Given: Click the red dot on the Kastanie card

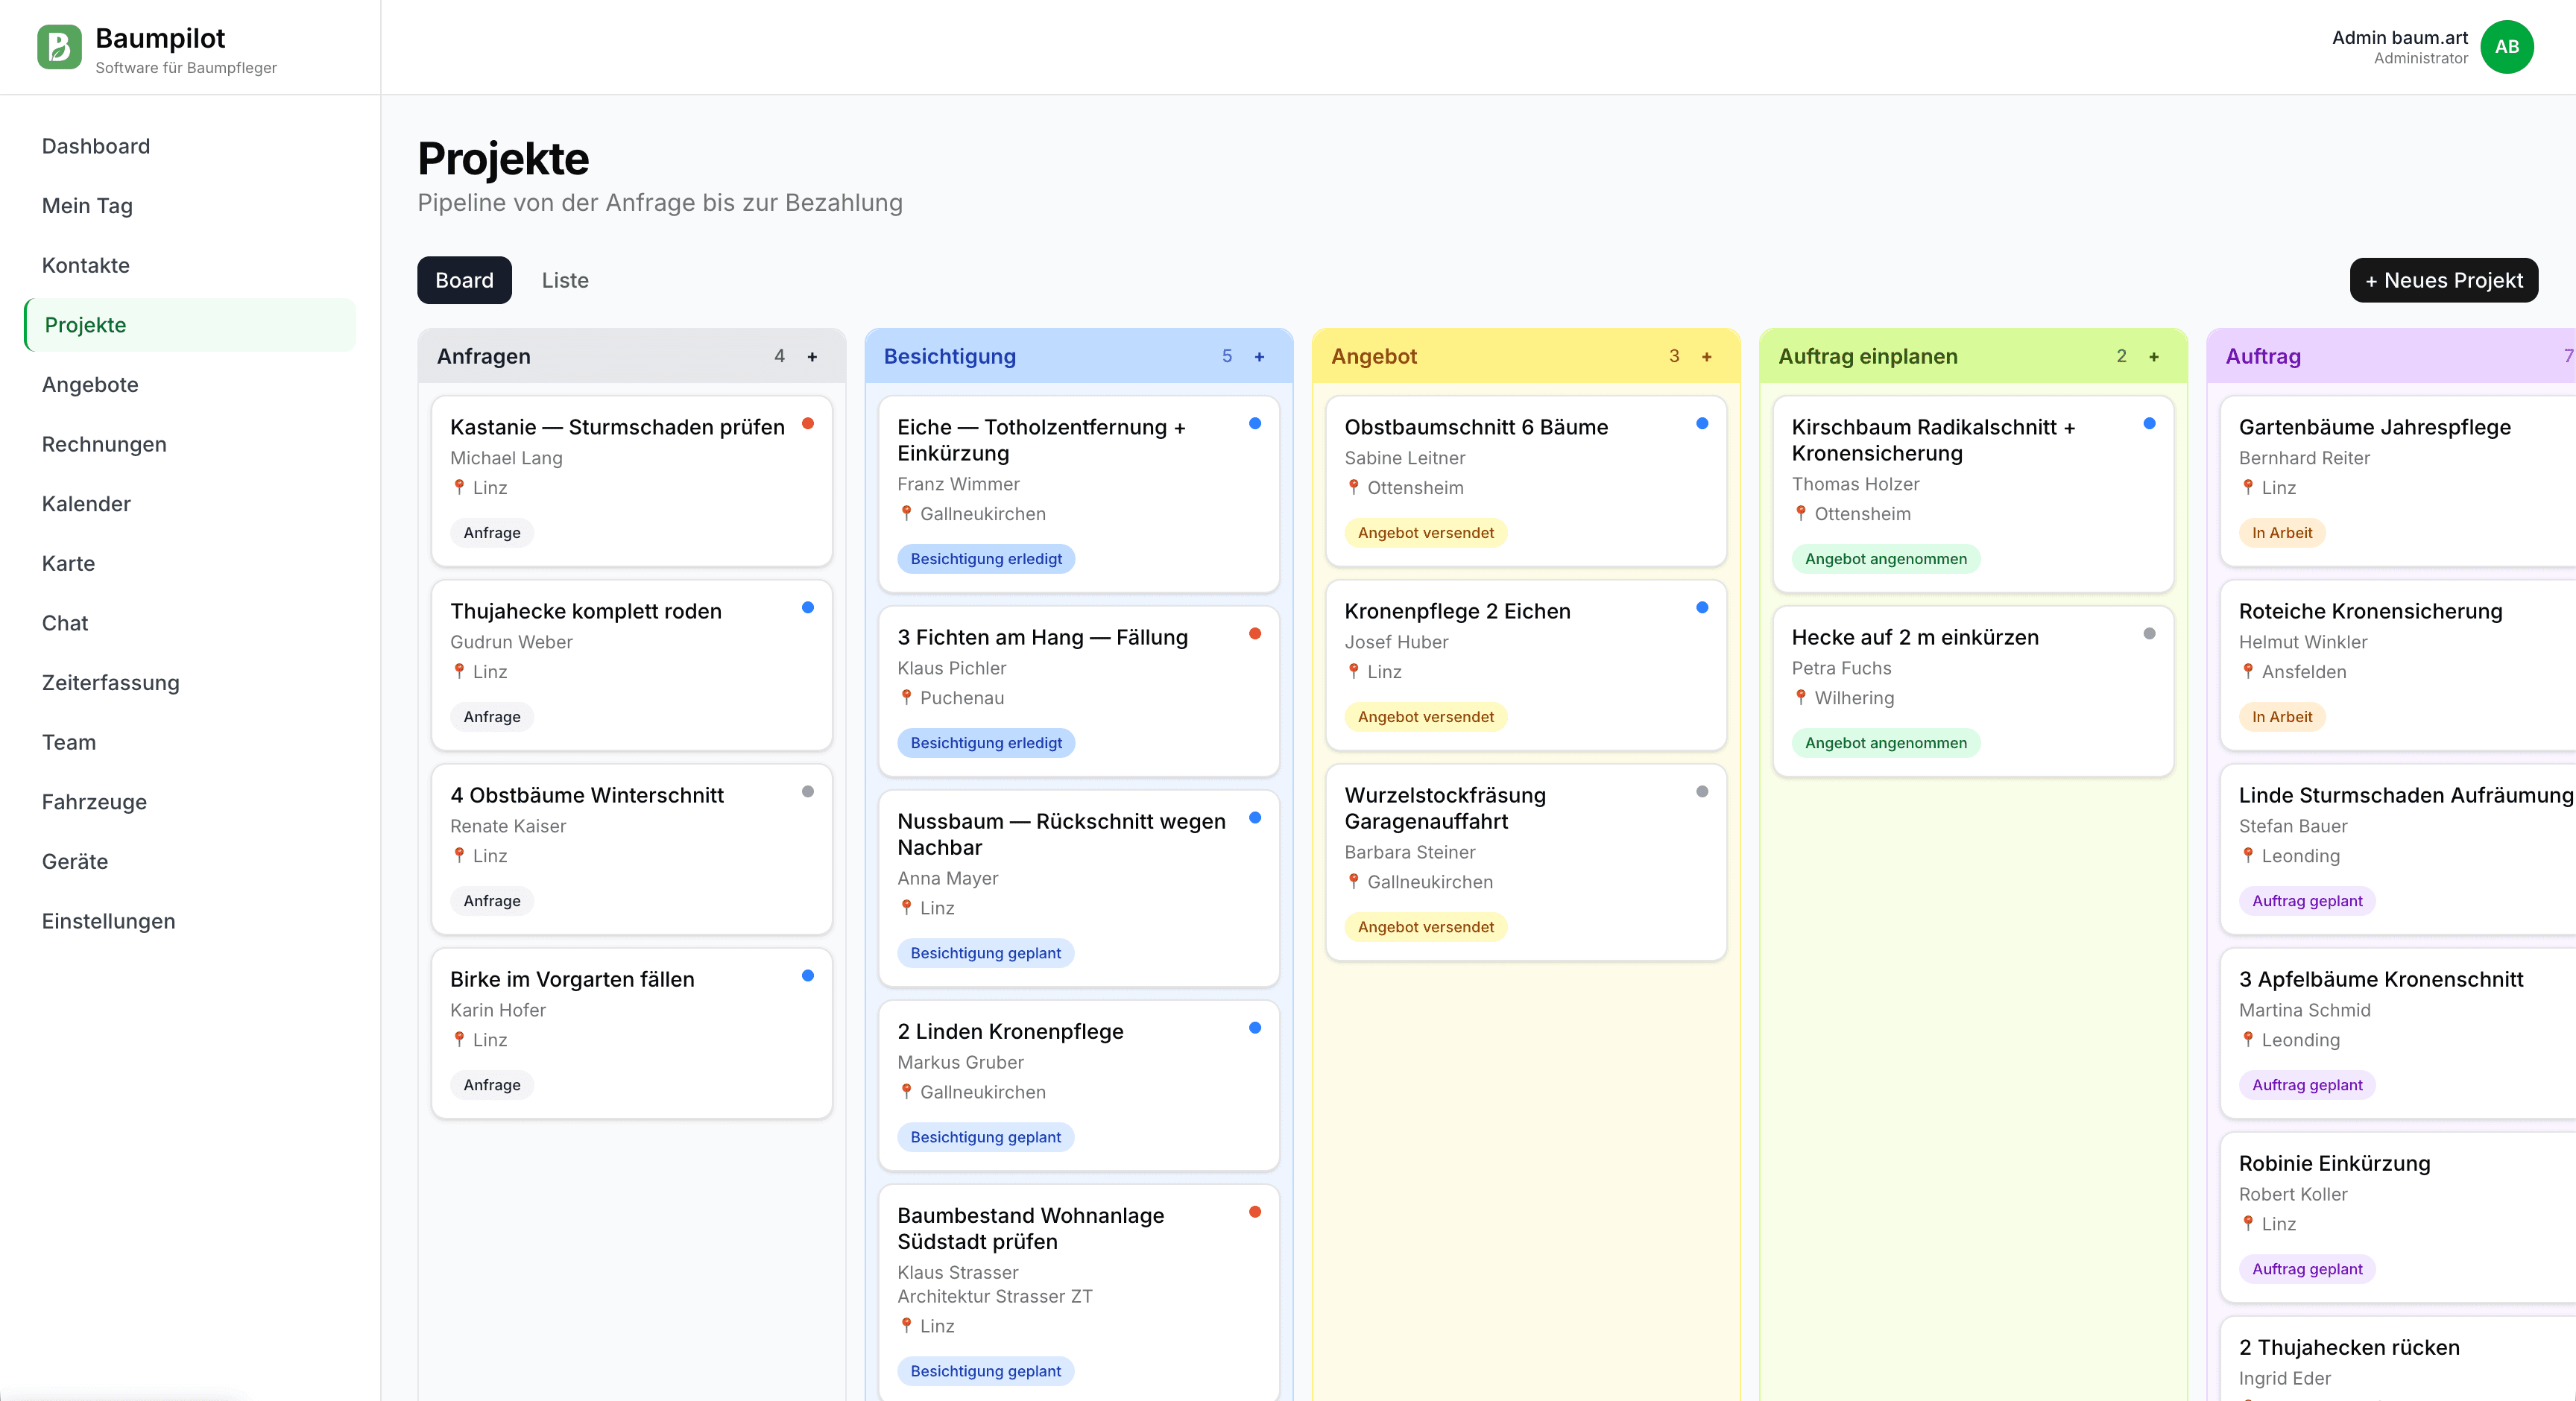Looking at the screenshot, I should [x=808, y=424].
